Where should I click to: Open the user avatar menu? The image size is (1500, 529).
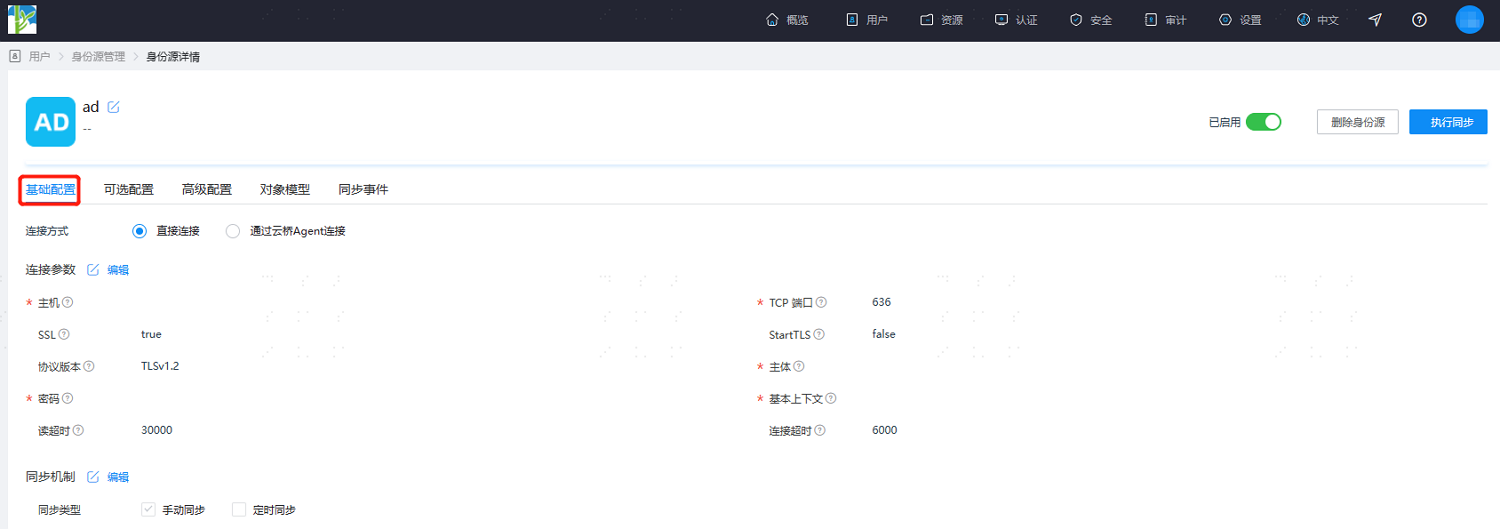coord(1469,20)
